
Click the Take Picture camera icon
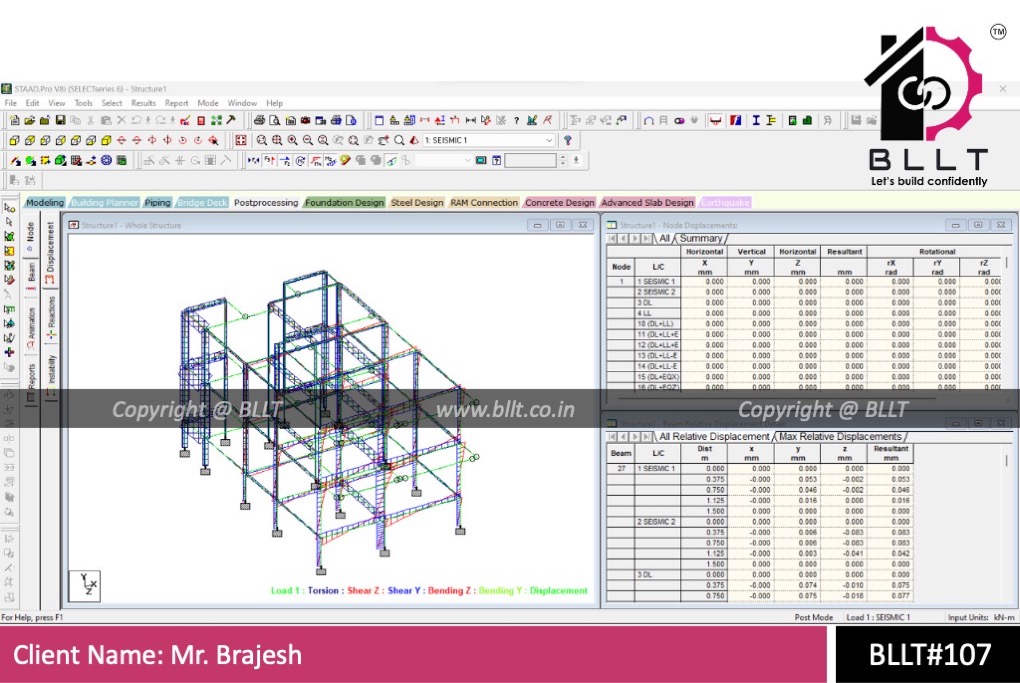(306, 120)
